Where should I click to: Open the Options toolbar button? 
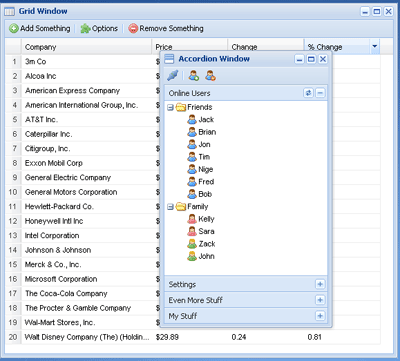click(x=99, y=28)
